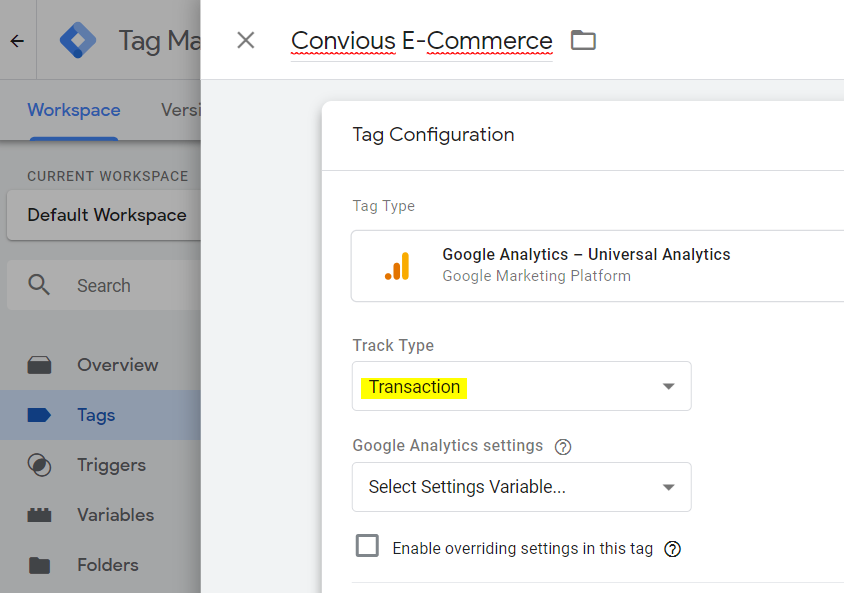
Task: Expand the Select Settings Variable dropdown
Action: pyautogui.click(x=521, y=487)
